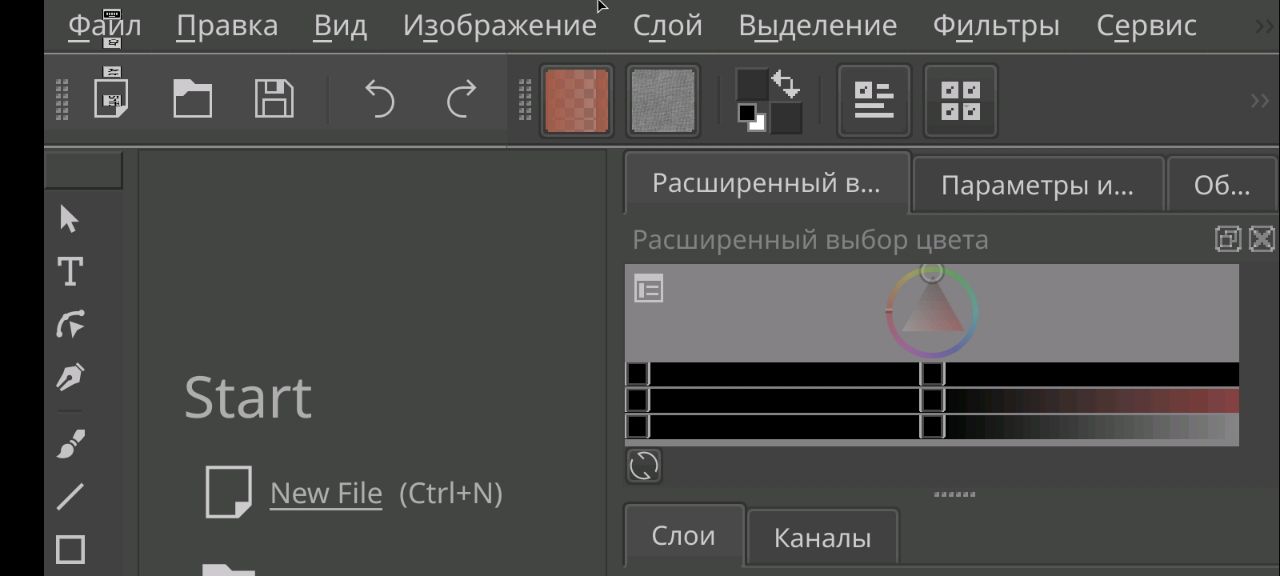Open the Выделение menu
Image resolution: width=1280 pixels, height=576 pixels.
[x=817, y=25]
